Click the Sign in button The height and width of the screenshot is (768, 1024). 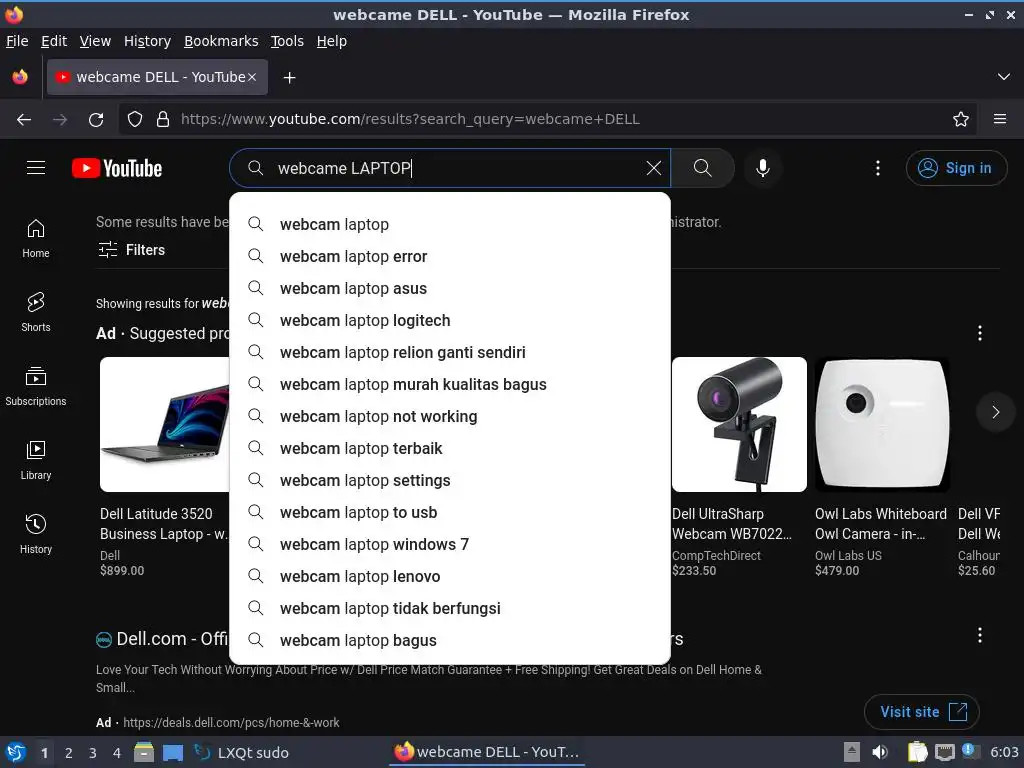[x=956, y=168]
